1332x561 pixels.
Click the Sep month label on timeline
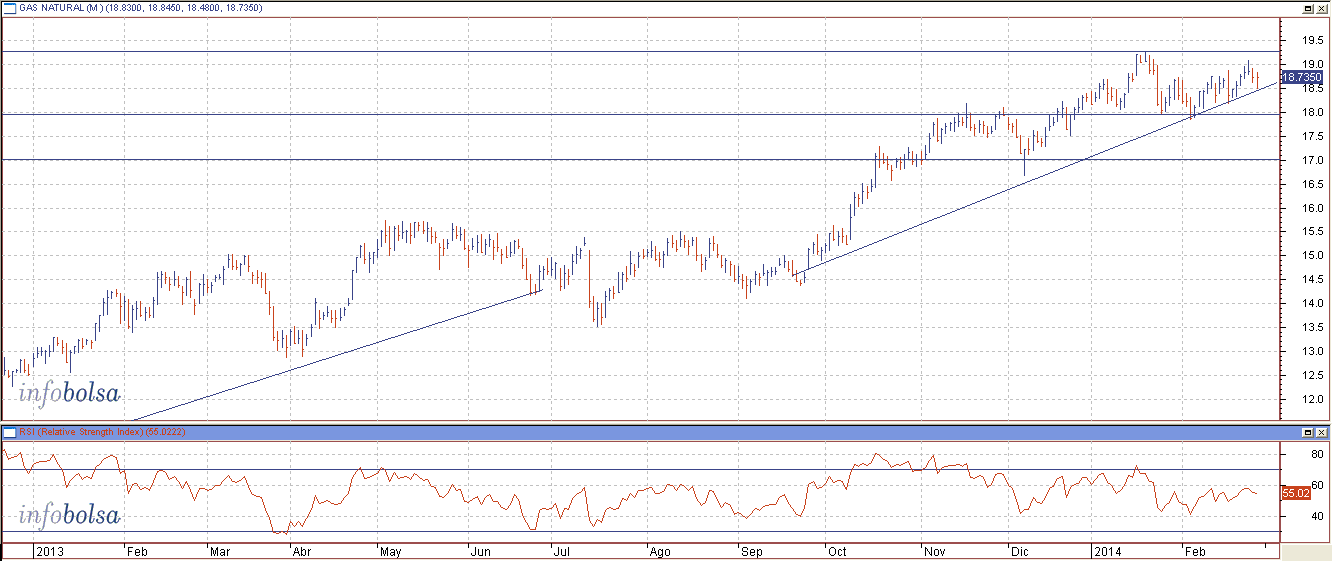pyautogui.click(x=750, y=551)
